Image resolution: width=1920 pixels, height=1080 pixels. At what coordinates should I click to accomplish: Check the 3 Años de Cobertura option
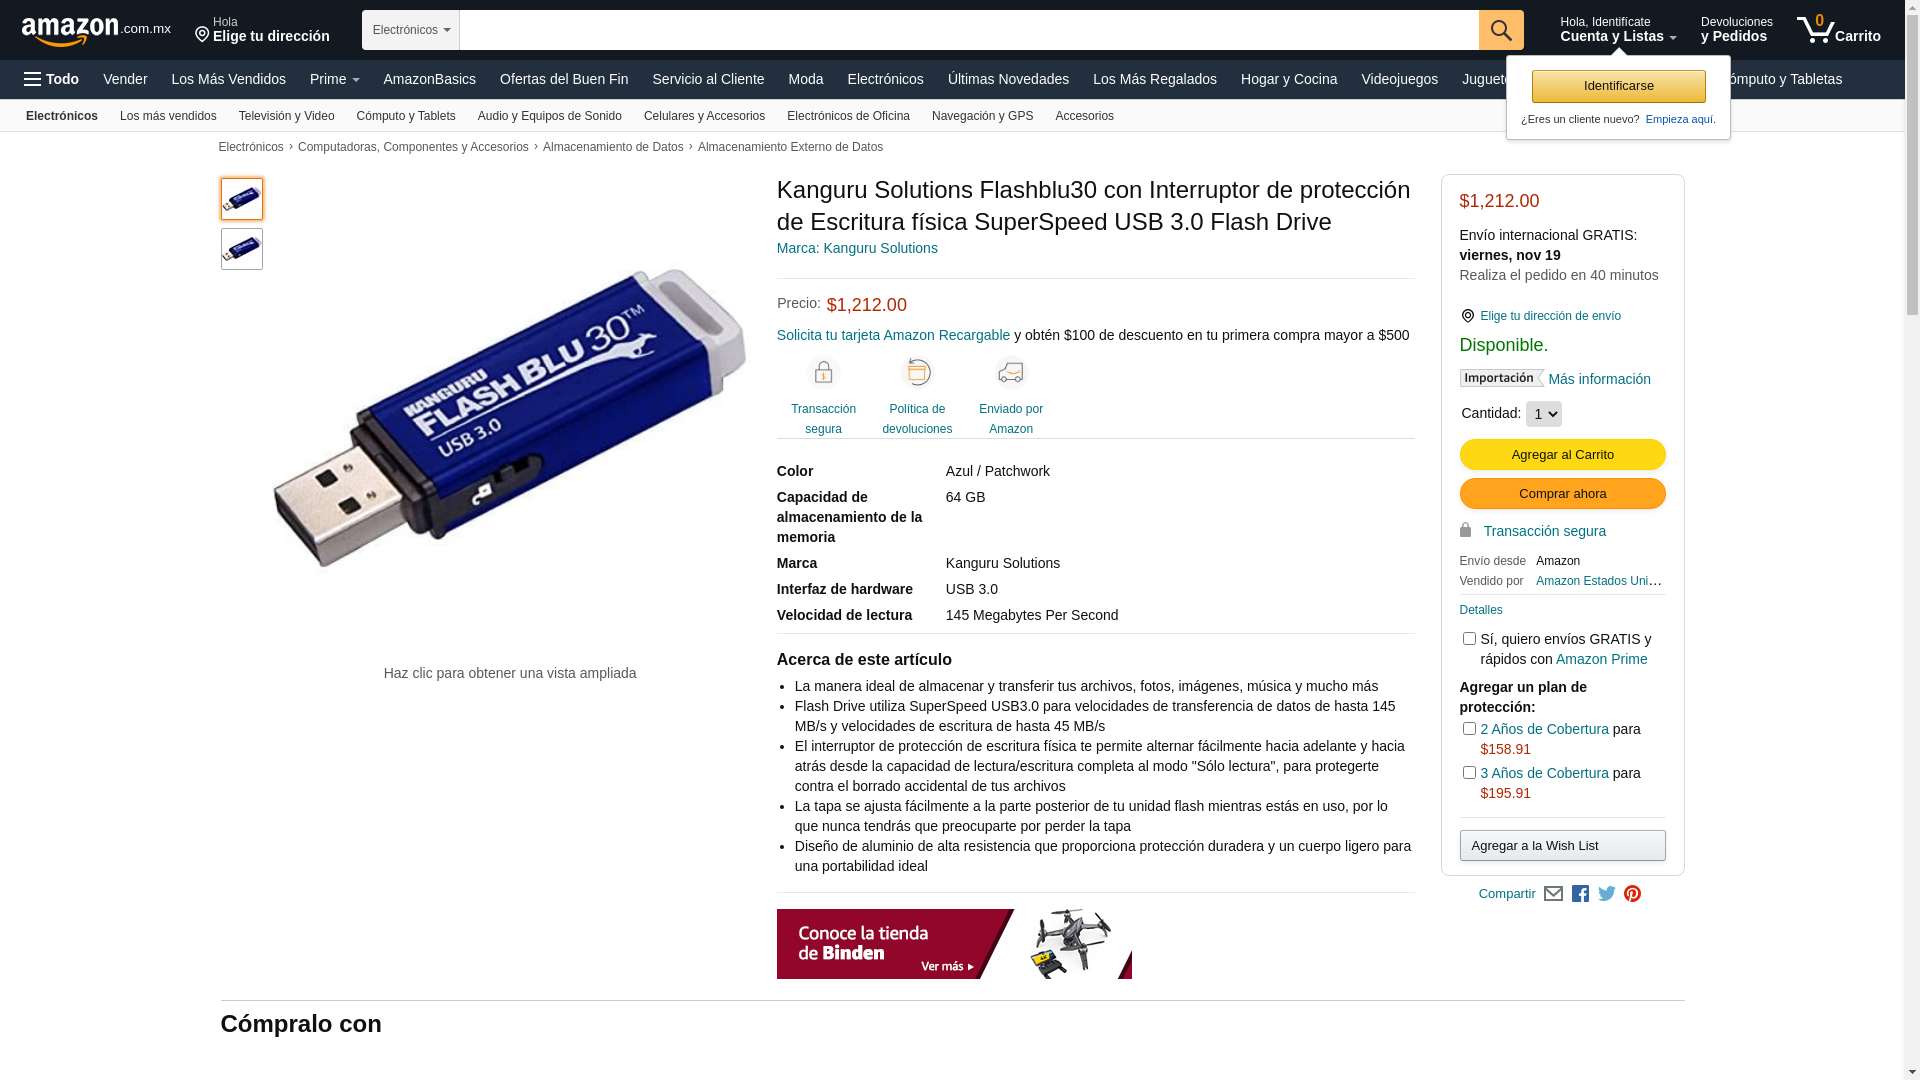(x=1469, y=773)
